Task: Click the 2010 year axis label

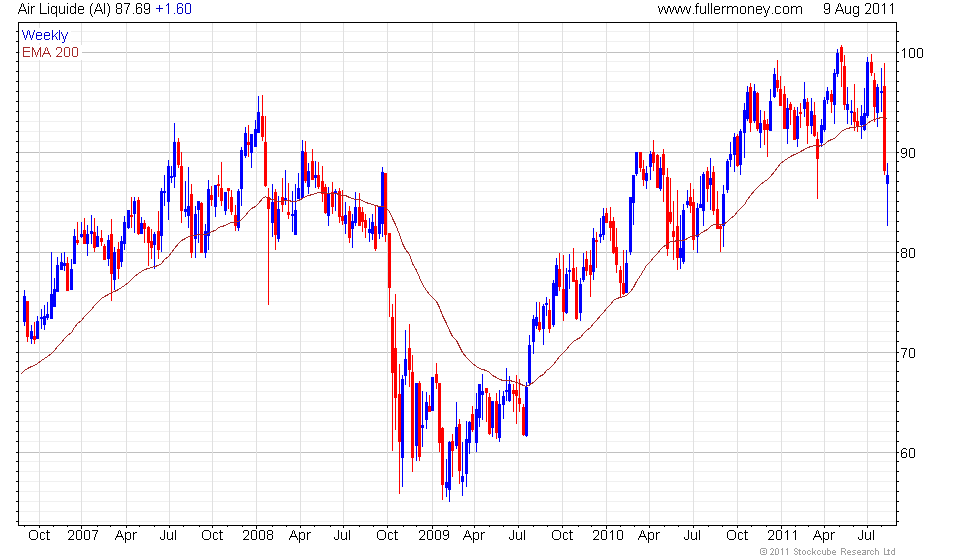Action: pos(608,535)
